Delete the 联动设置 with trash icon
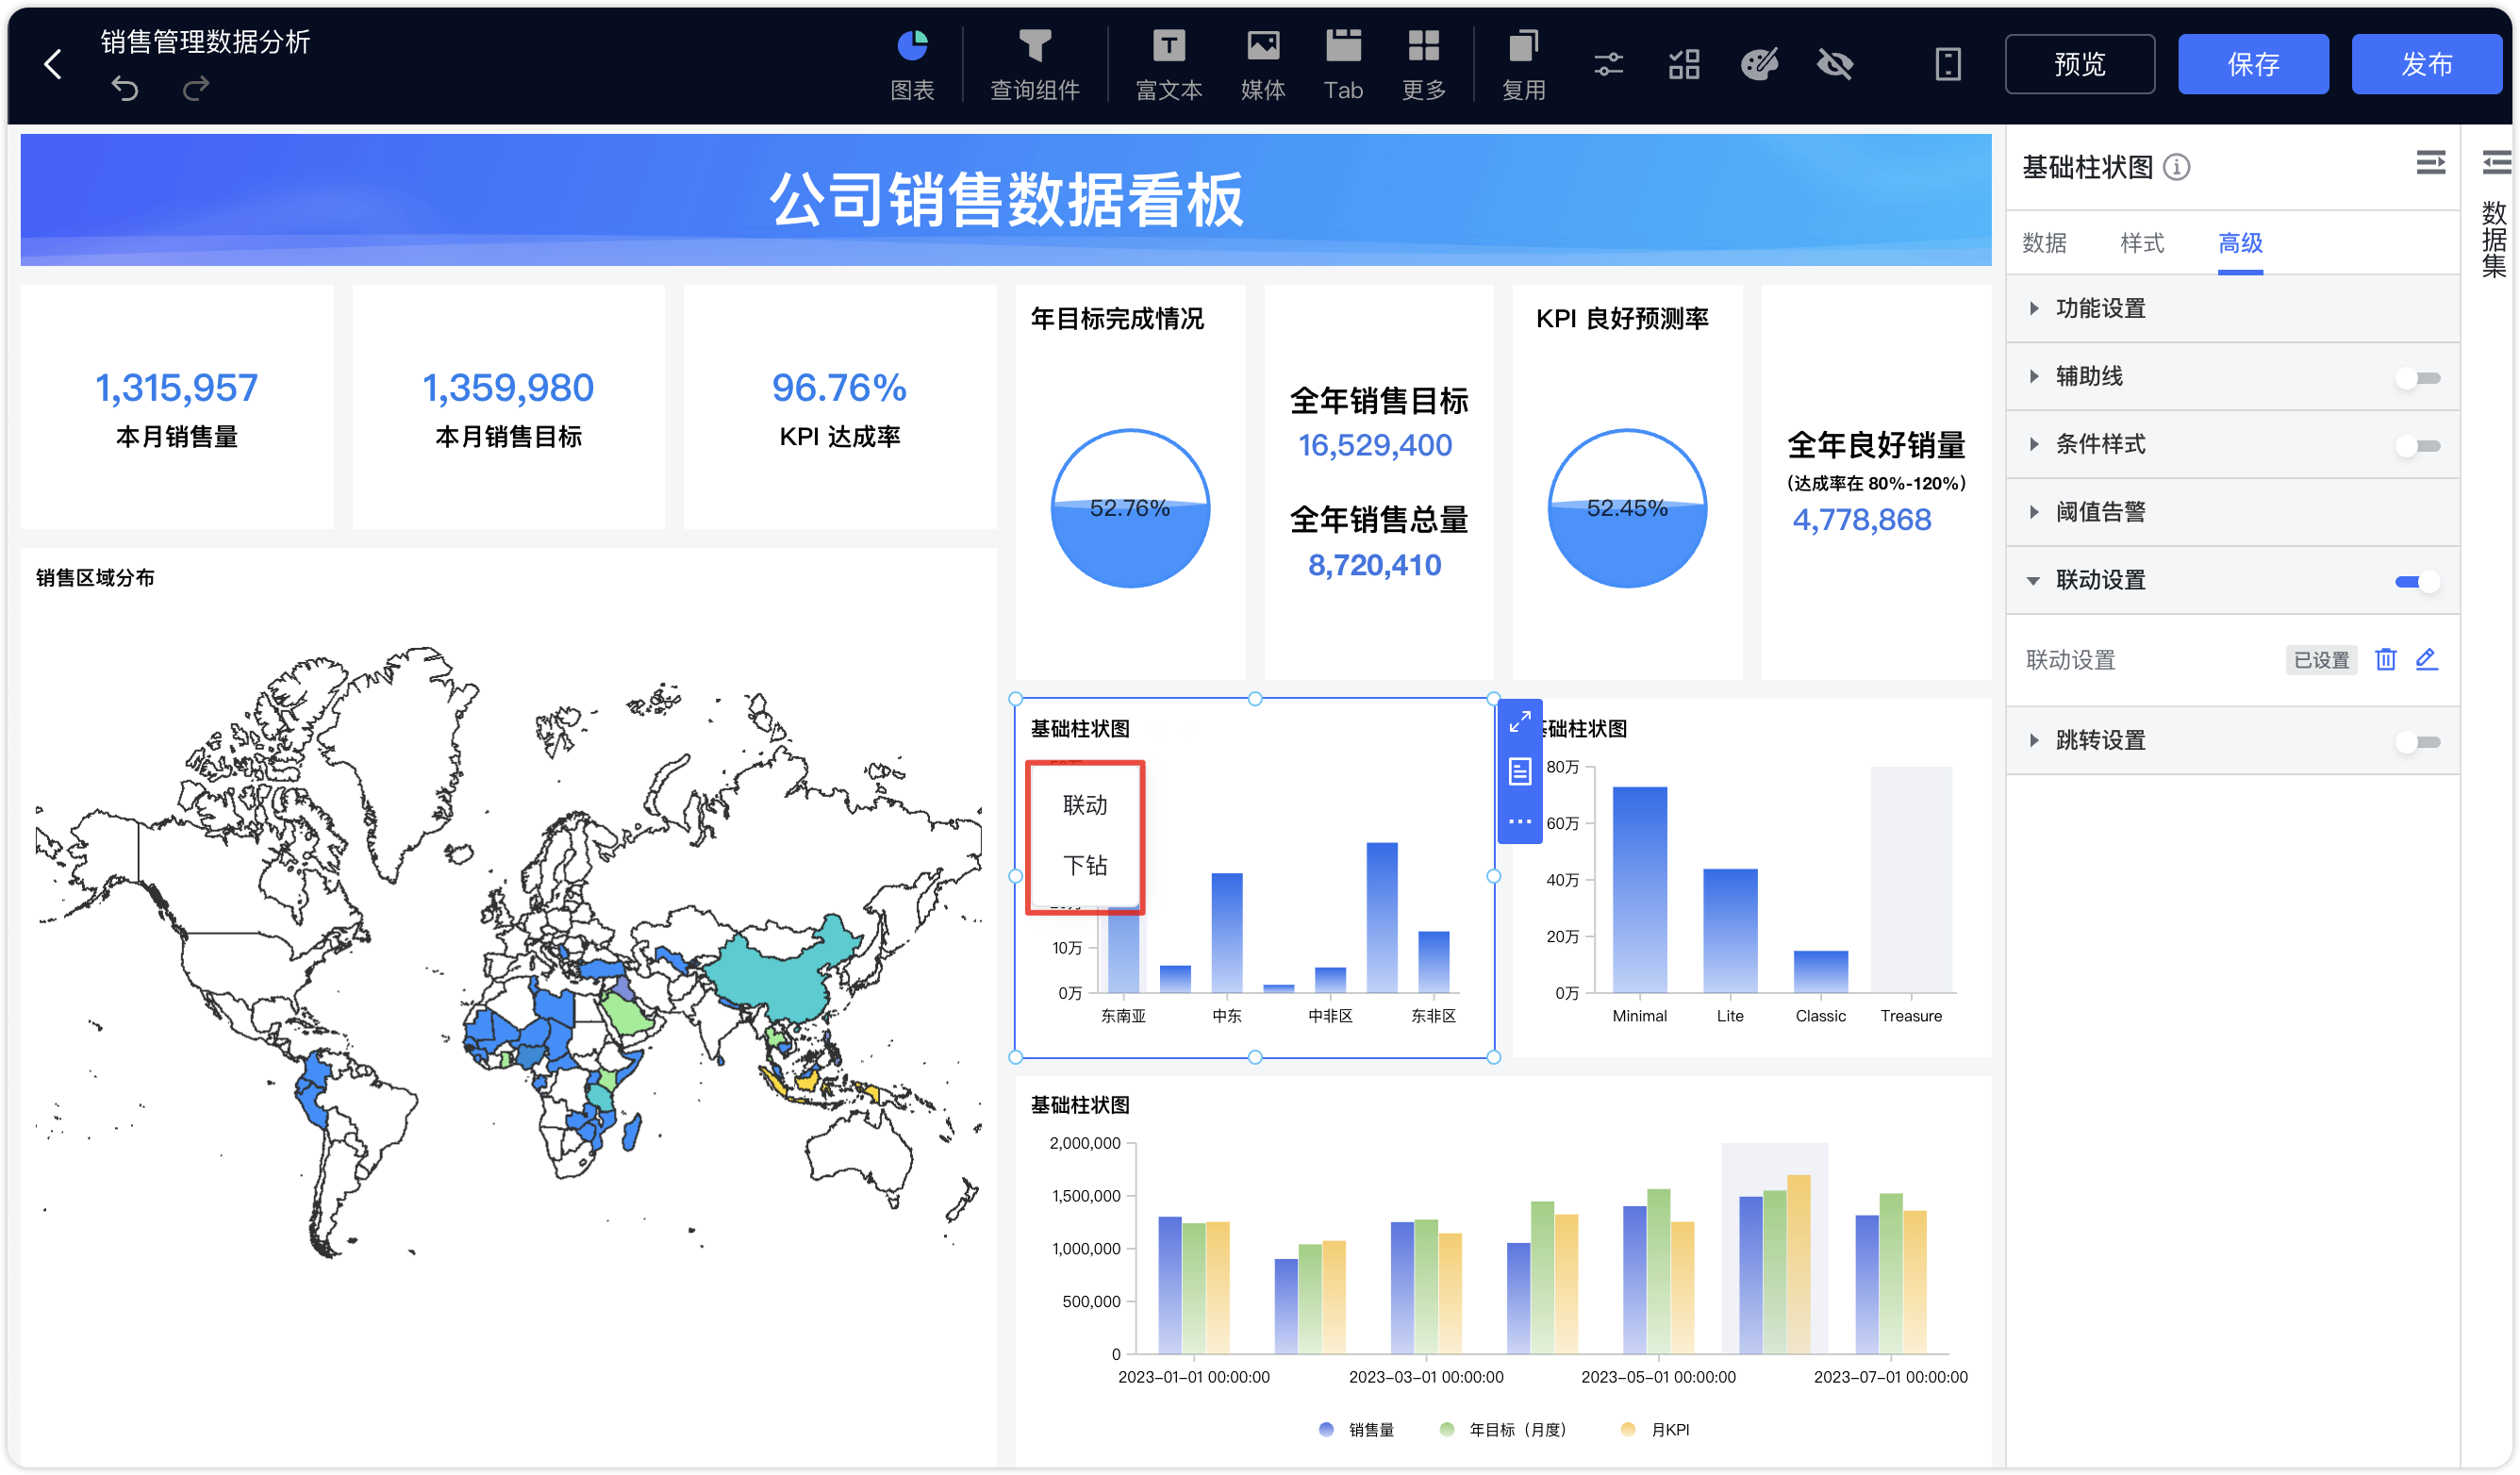The image size is (2520, 1475). (x=2385, y=659)
